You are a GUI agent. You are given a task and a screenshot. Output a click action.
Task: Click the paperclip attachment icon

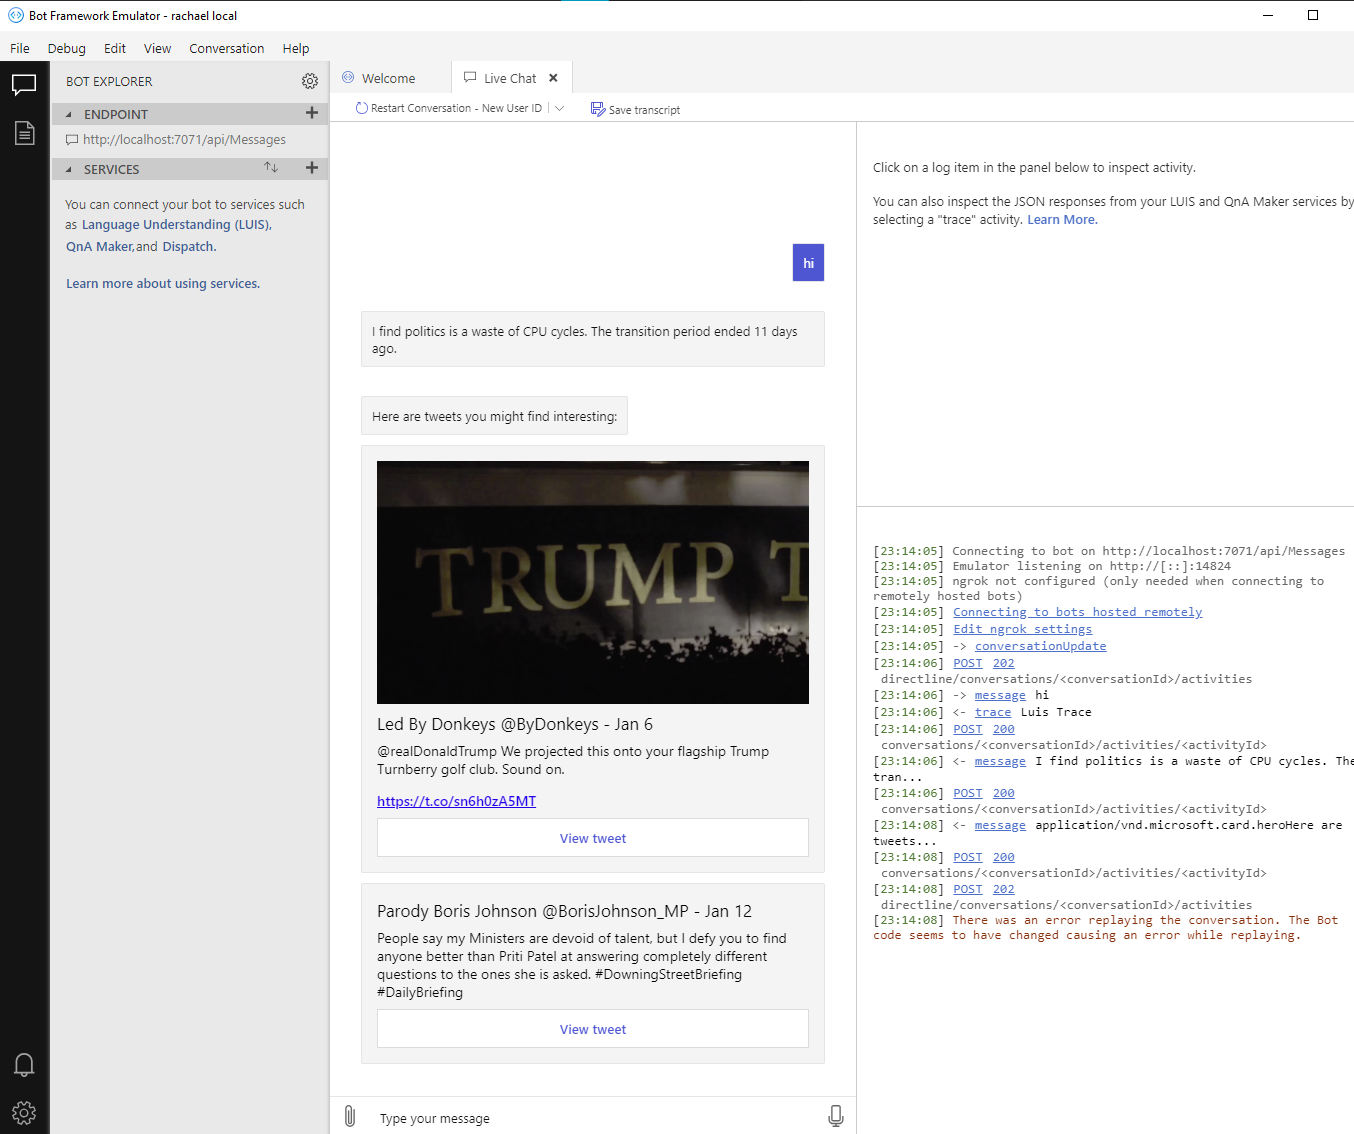[350, 1116]
